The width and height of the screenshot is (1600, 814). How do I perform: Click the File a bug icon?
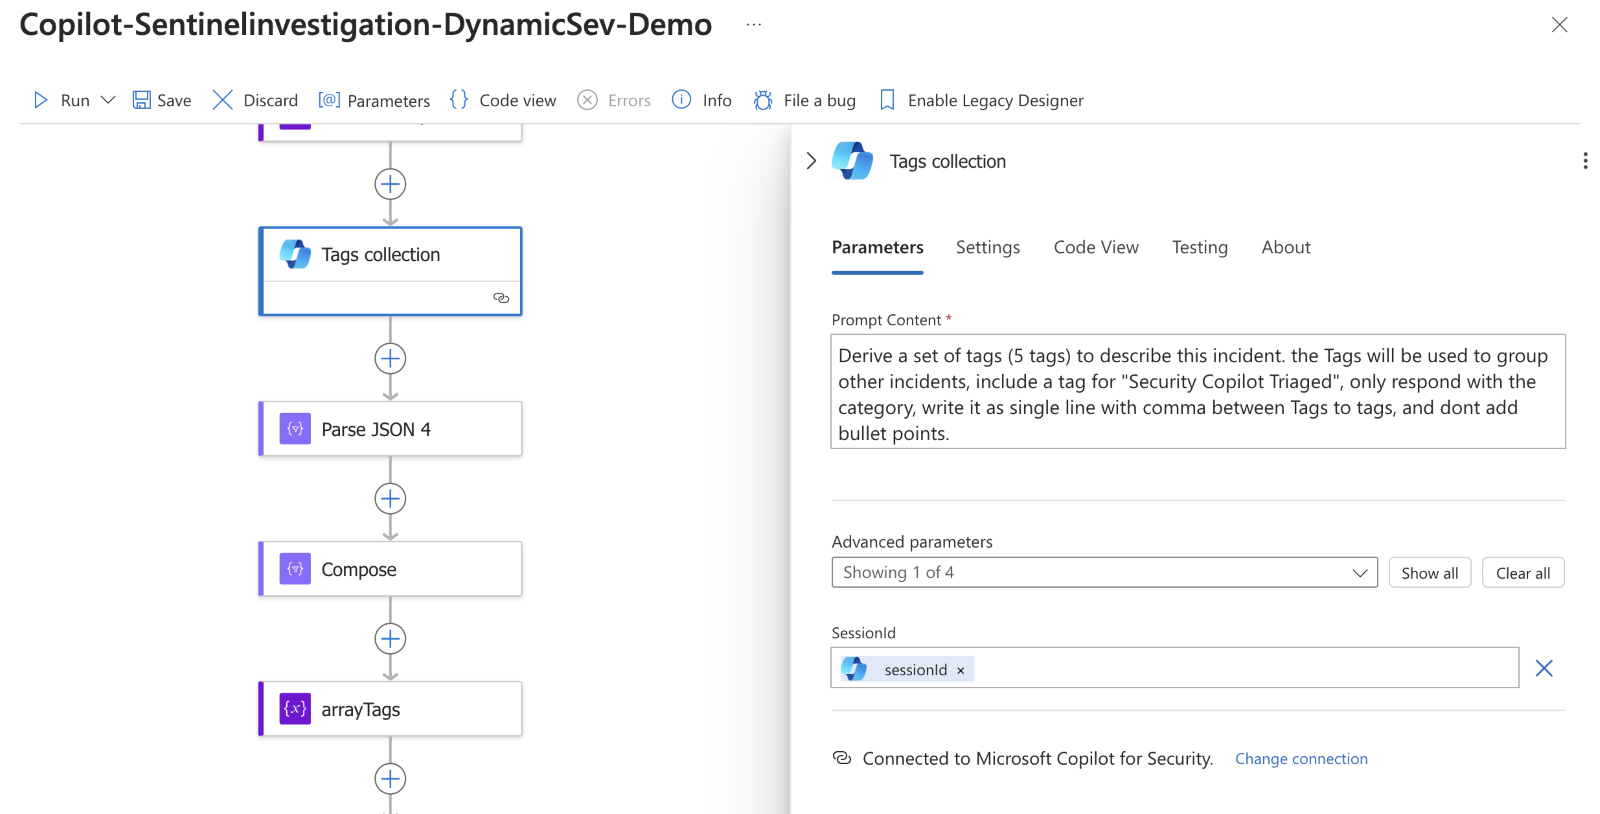pos(763,100)
